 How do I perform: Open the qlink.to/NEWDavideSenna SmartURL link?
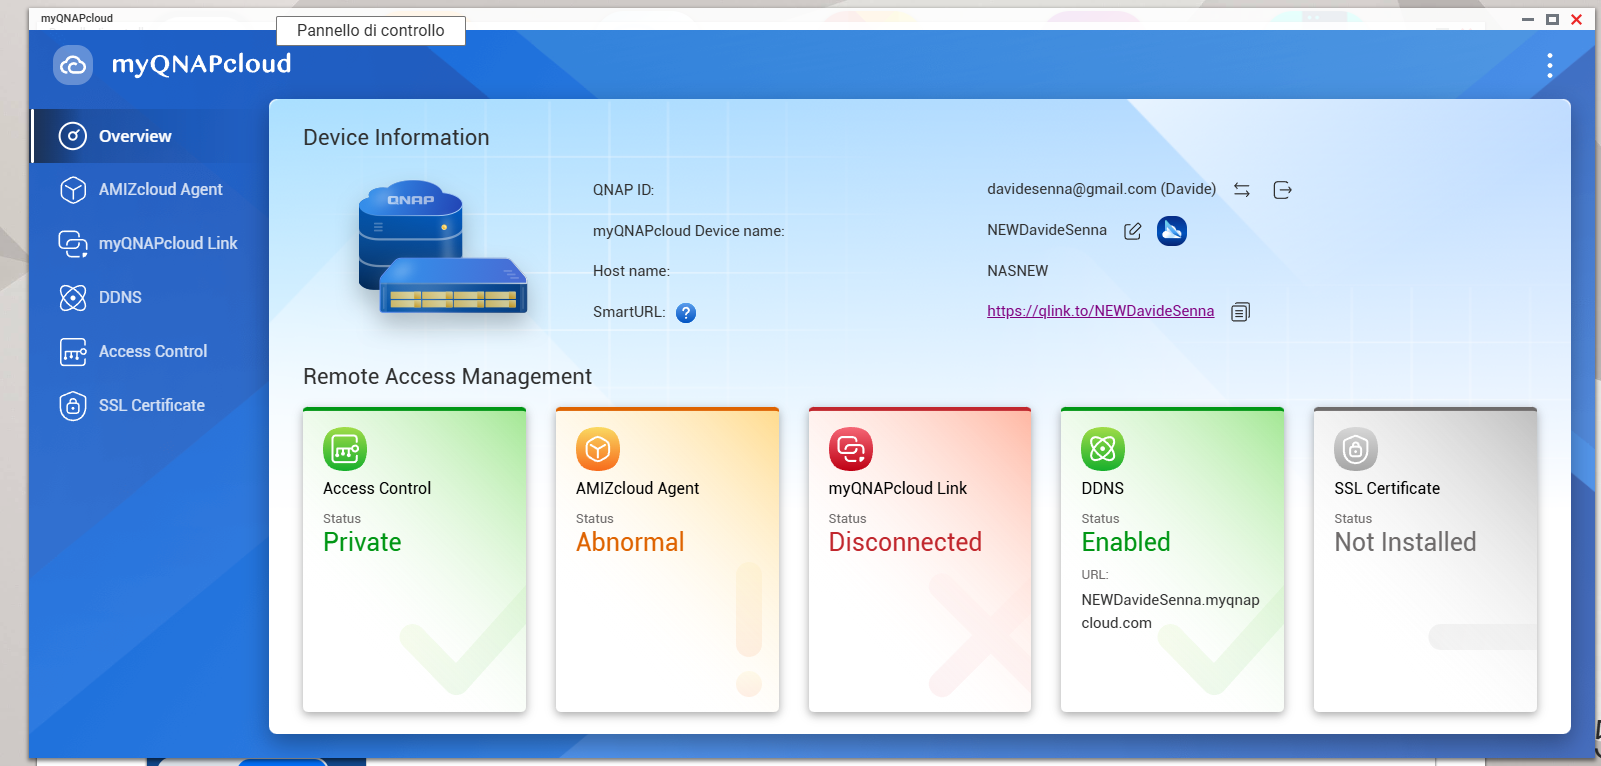coord(1100,311)
